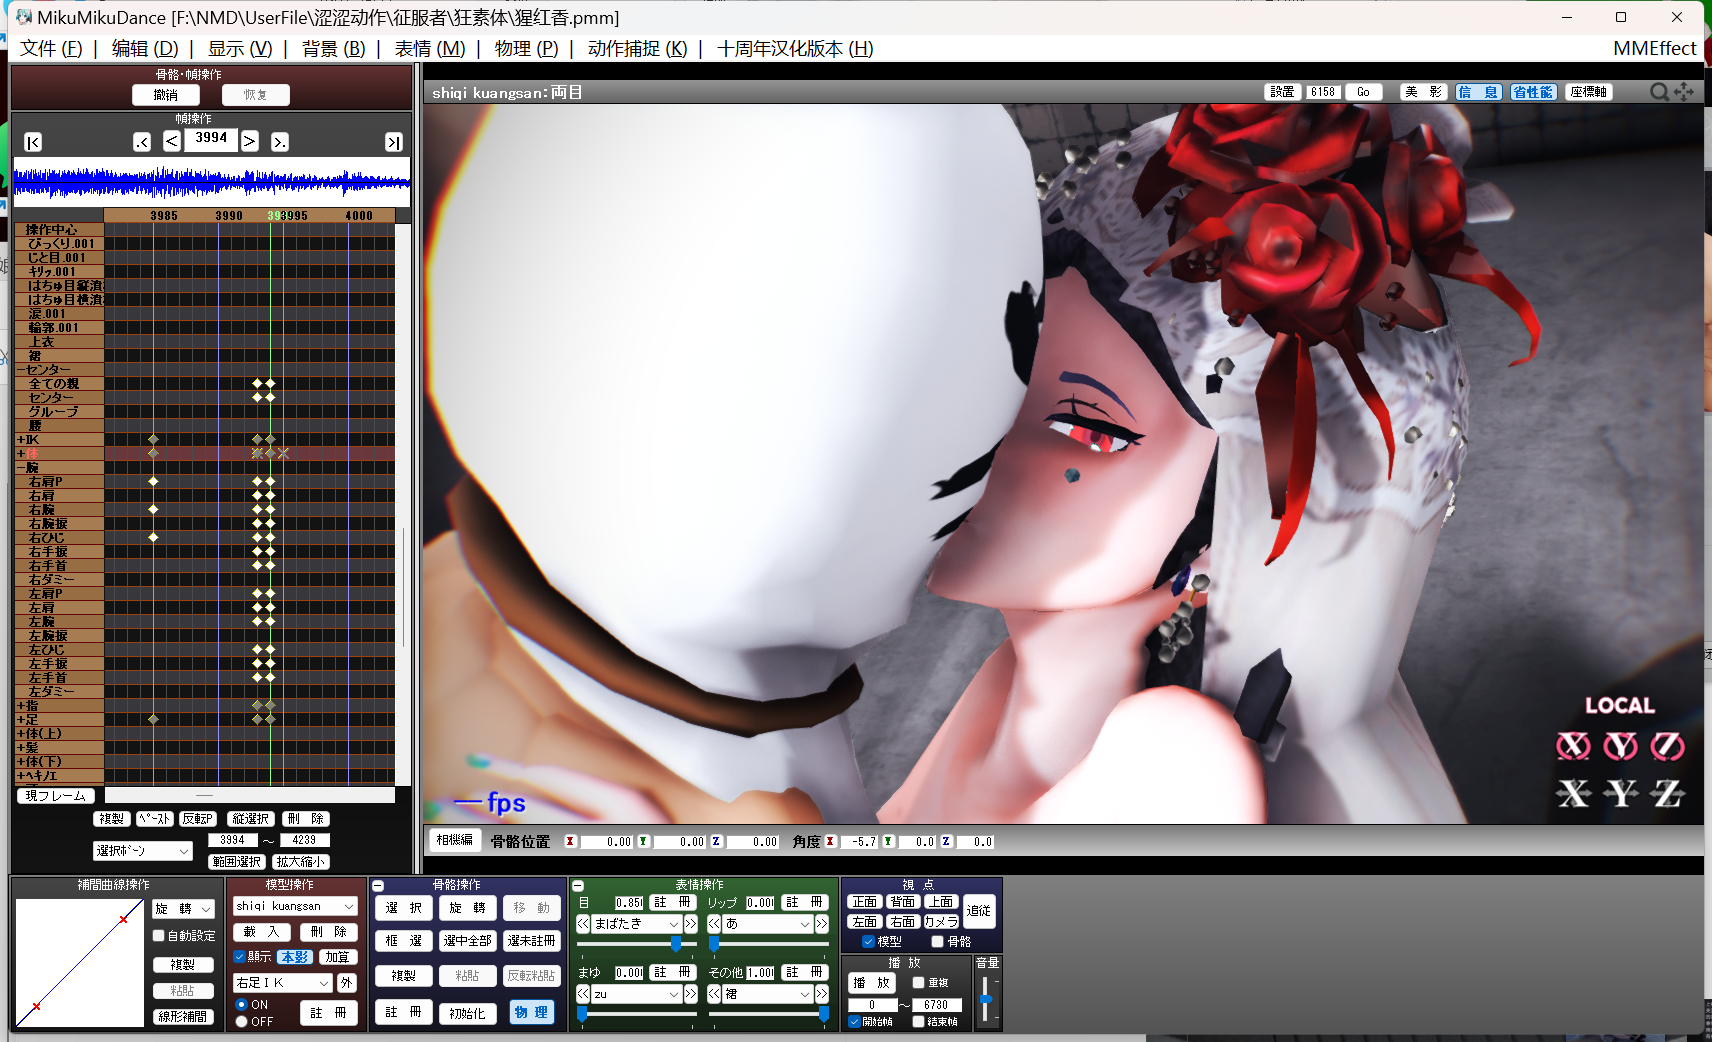Open the 文件 (F) menu
1712x1042 pixels.
51,49
